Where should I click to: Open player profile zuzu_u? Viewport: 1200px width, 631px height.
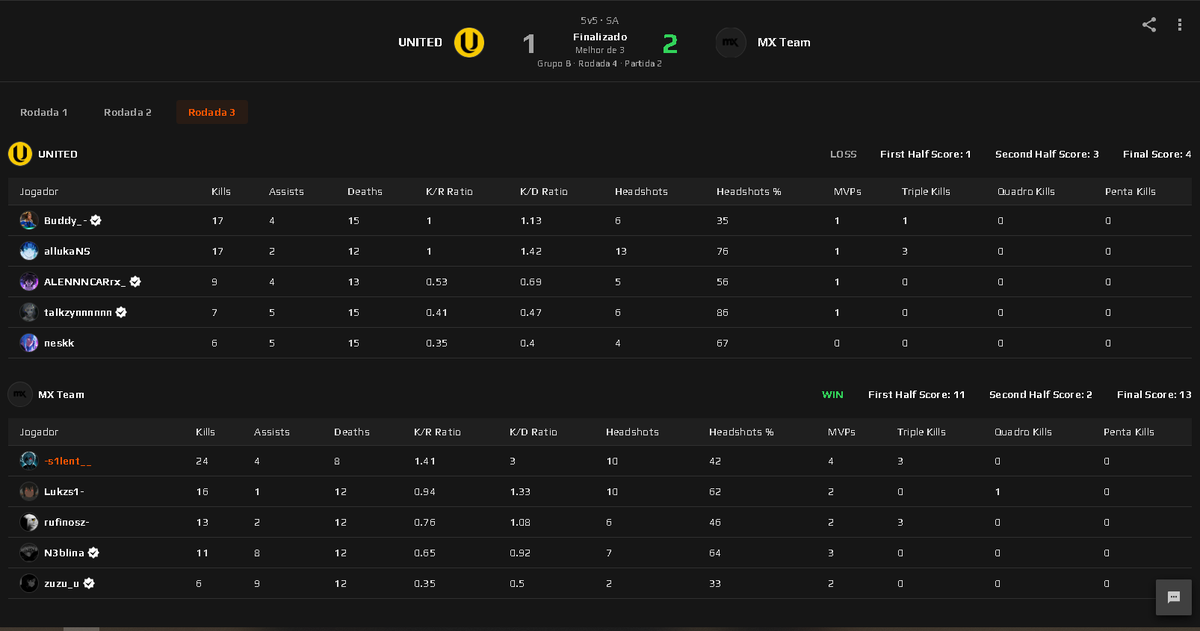click(62, 583)
